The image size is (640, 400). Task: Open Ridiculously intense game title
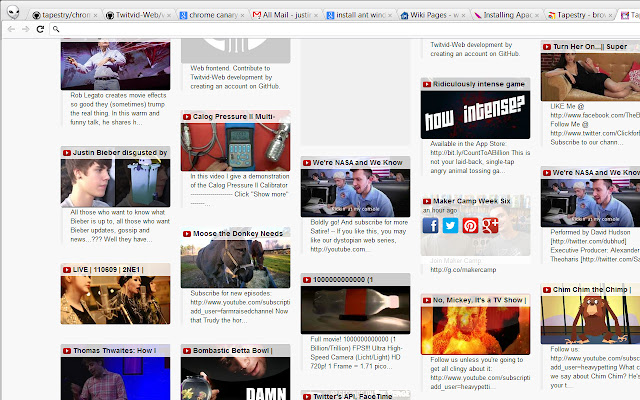(479, 84)
